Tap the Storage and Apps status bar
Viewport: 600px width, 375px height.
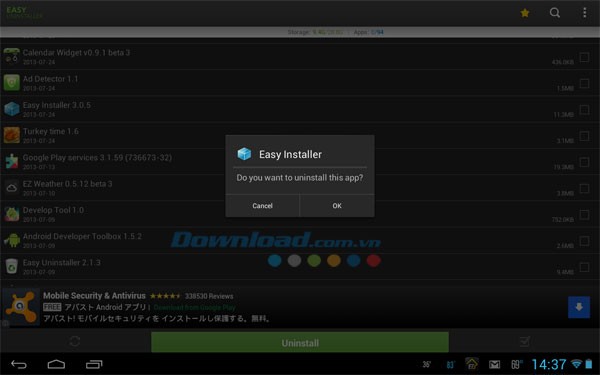click(x=300, y=32)
